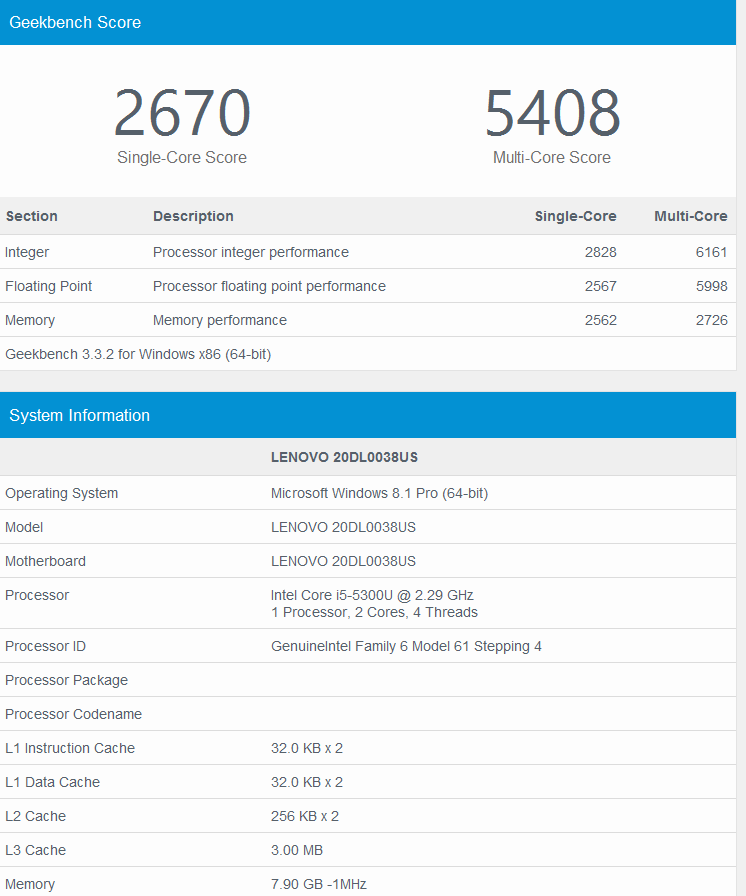Click the Section column header
The image size is (746, 896).
pos(32,216)
